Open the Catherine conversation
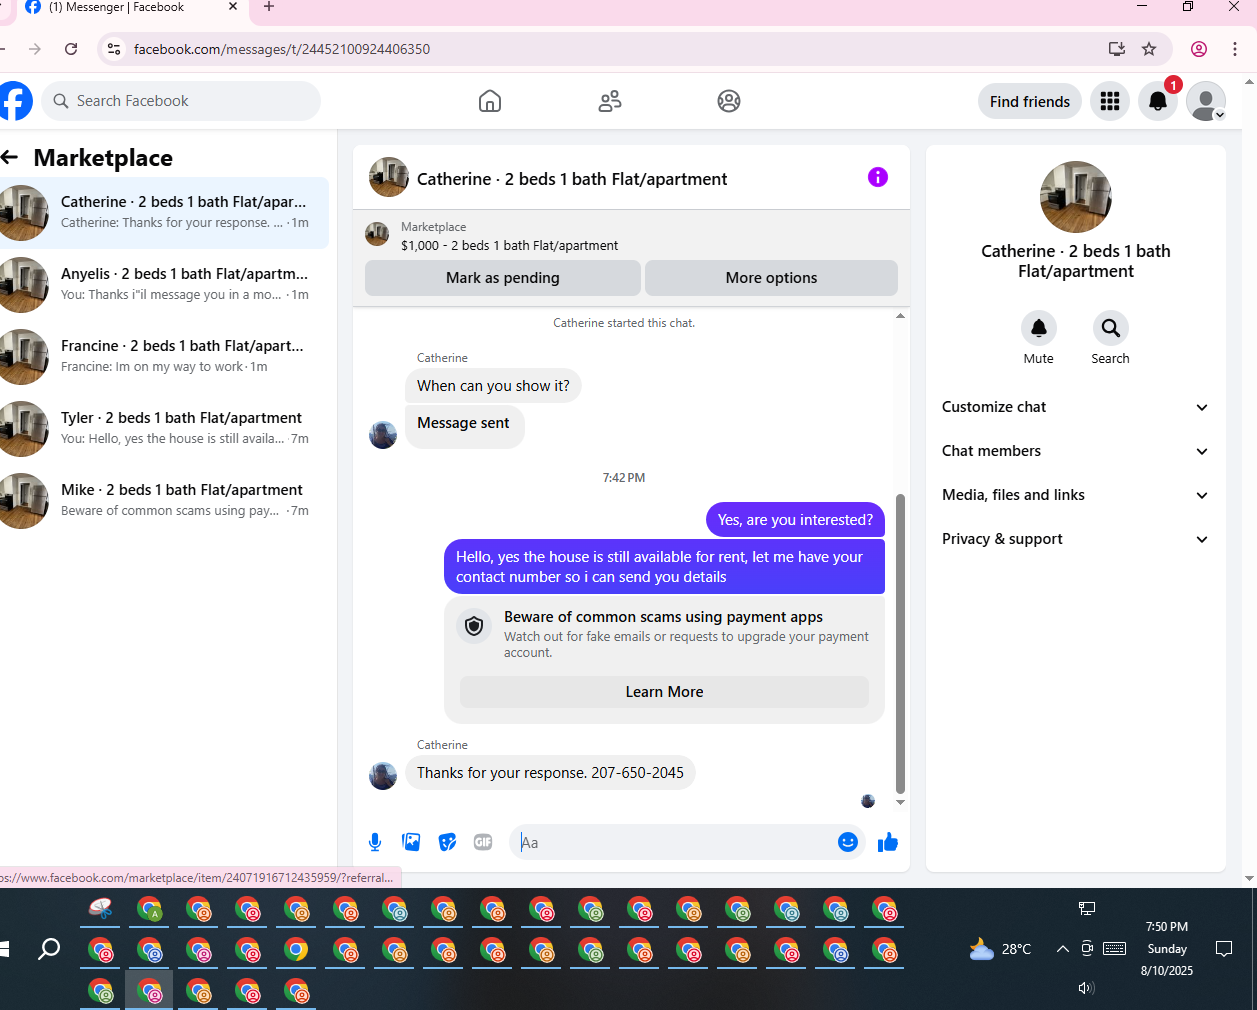 point(164,213)
